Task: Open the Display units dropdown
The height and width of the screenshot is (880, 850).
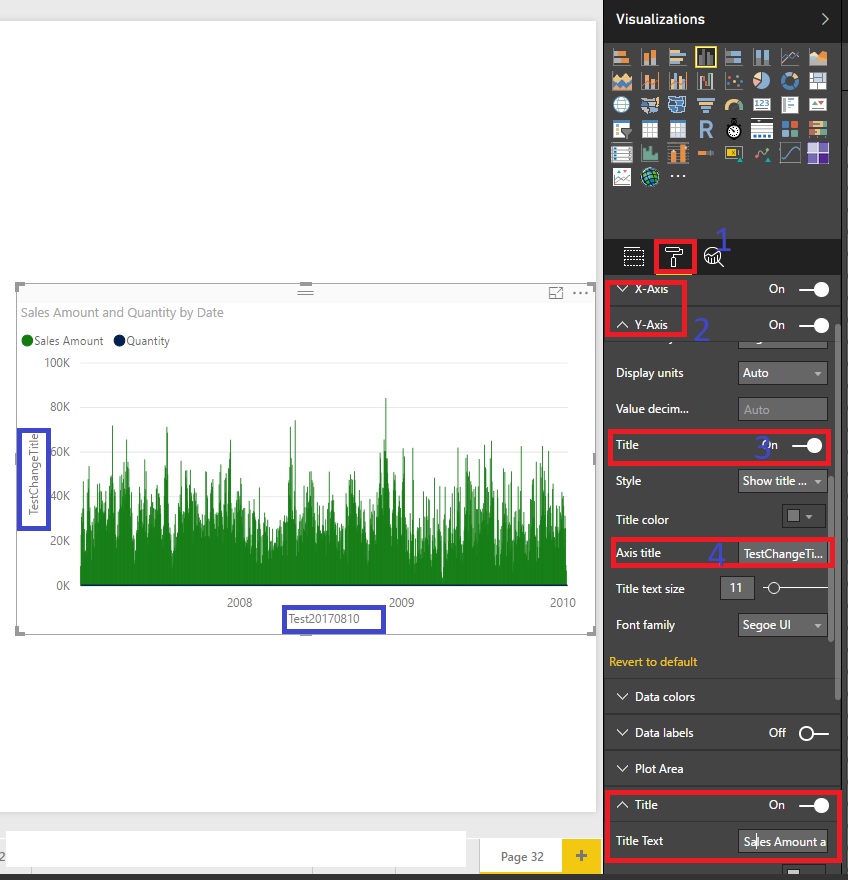Action: point(783,373)
